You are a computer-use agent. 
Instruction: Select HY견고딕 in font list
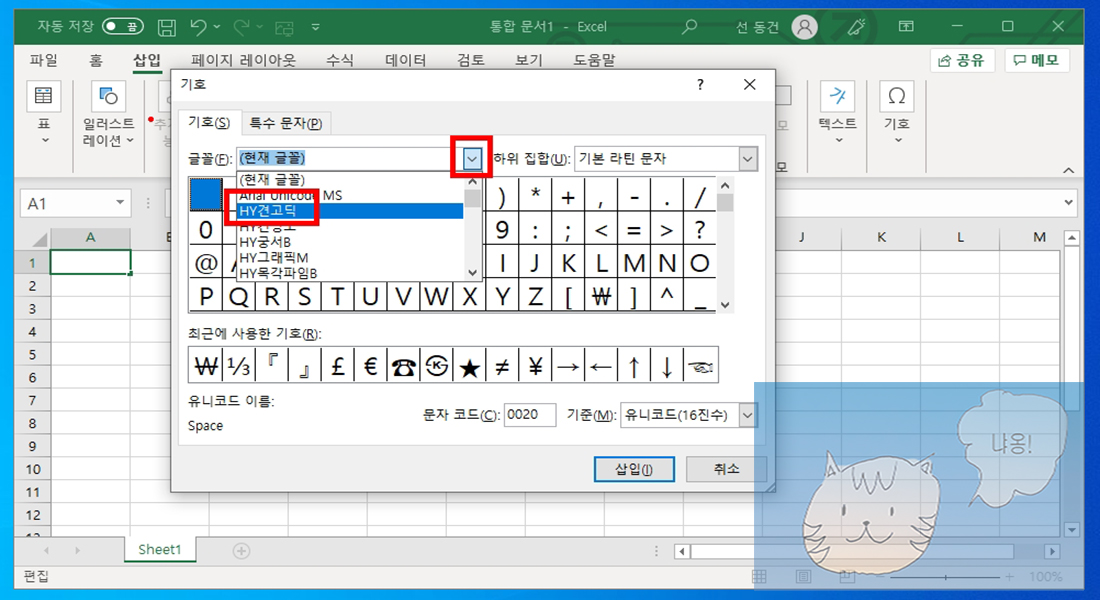pos(349,211)
